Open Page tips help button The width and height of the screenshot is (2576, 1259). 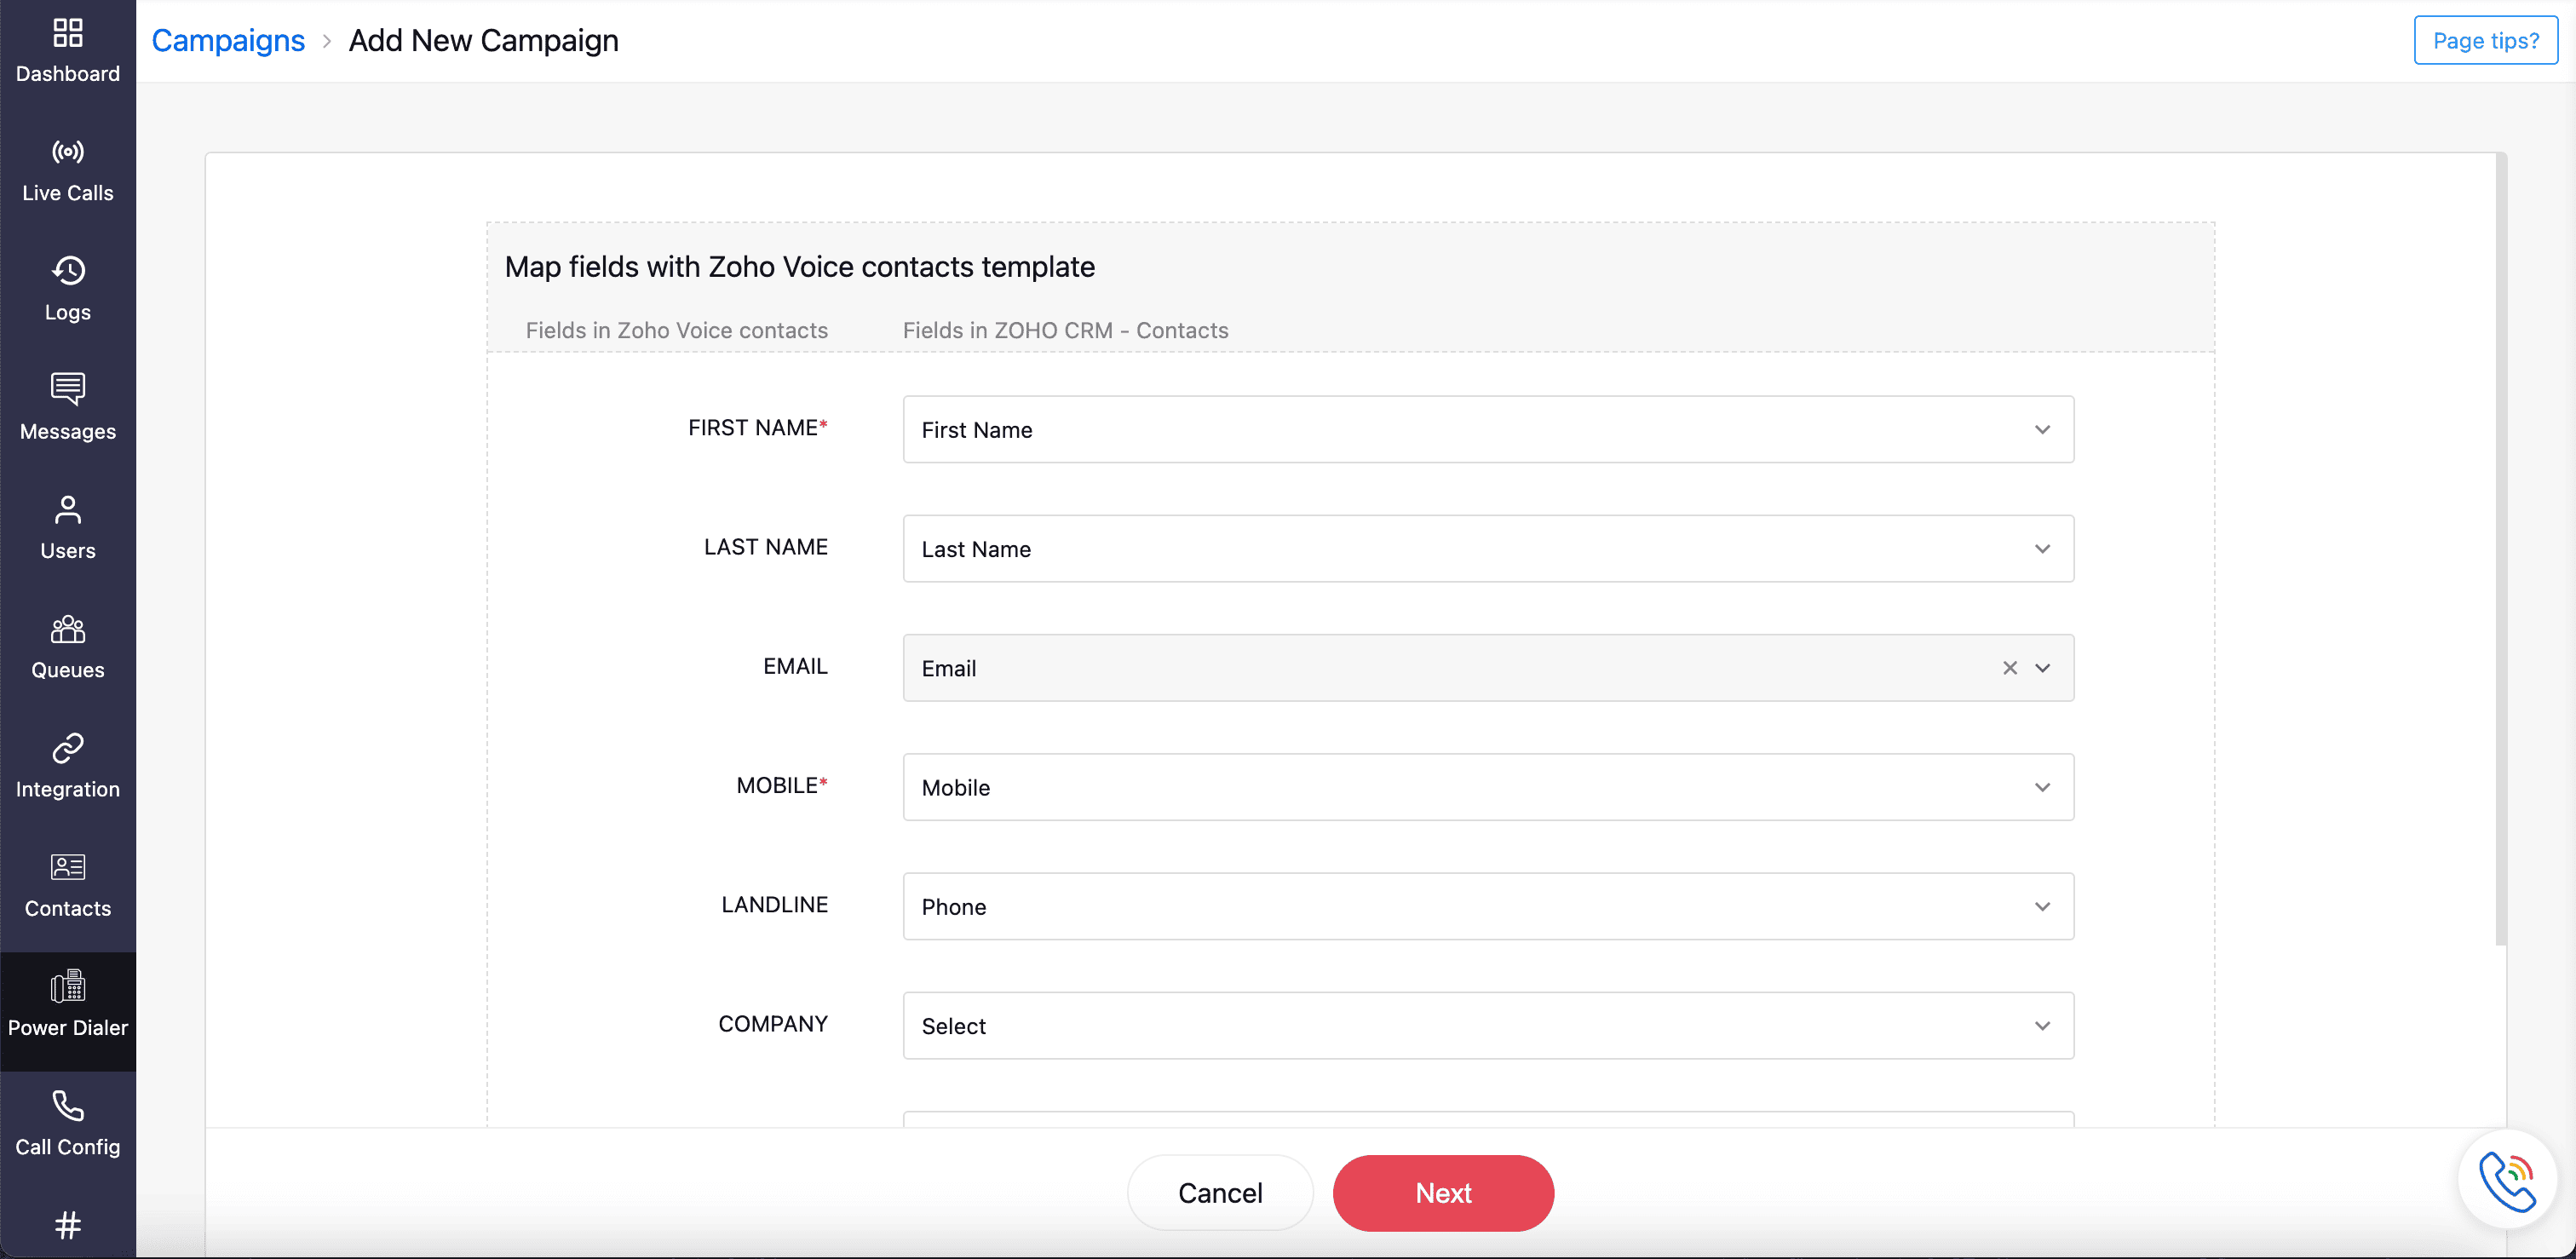pyautogui.click(x=2485, y=41)
